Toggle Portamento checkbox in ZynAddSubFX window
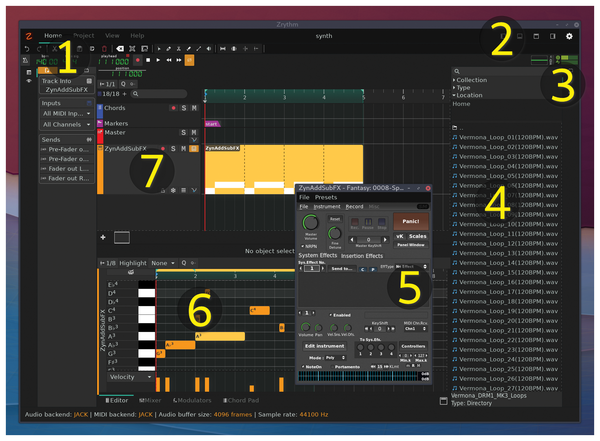The width and height of the screenshot is (600, 441). coord(345,367)
